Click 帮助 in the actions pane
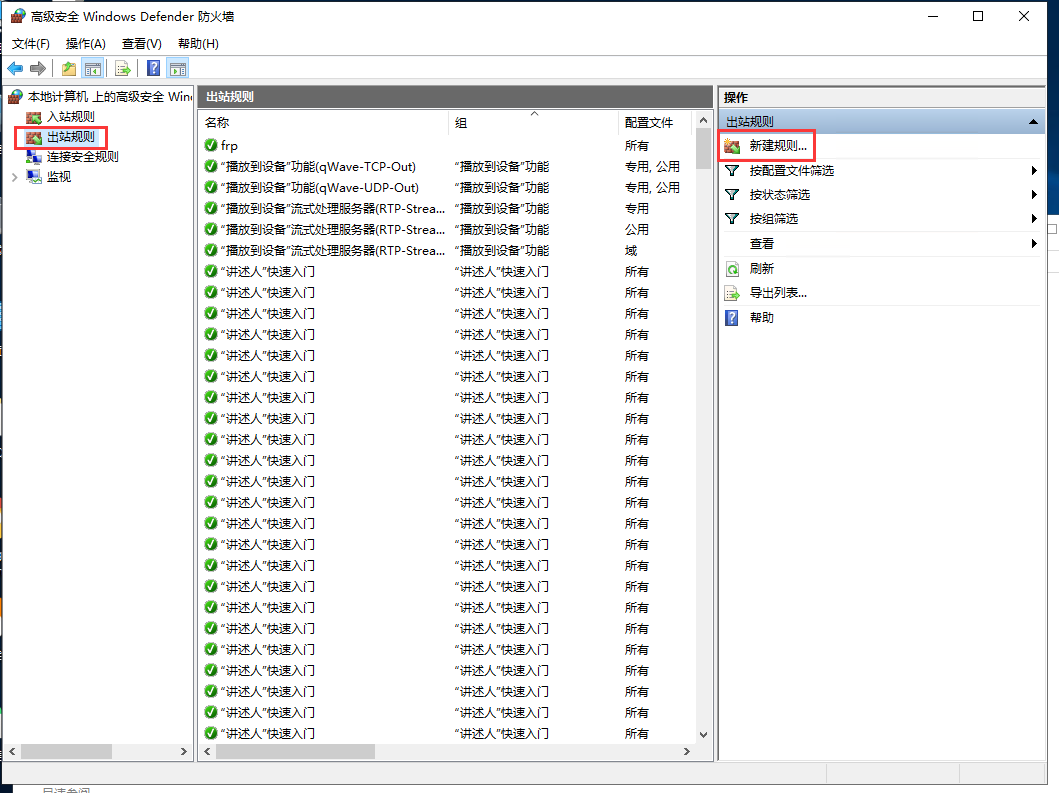 (x=762, y=317)
